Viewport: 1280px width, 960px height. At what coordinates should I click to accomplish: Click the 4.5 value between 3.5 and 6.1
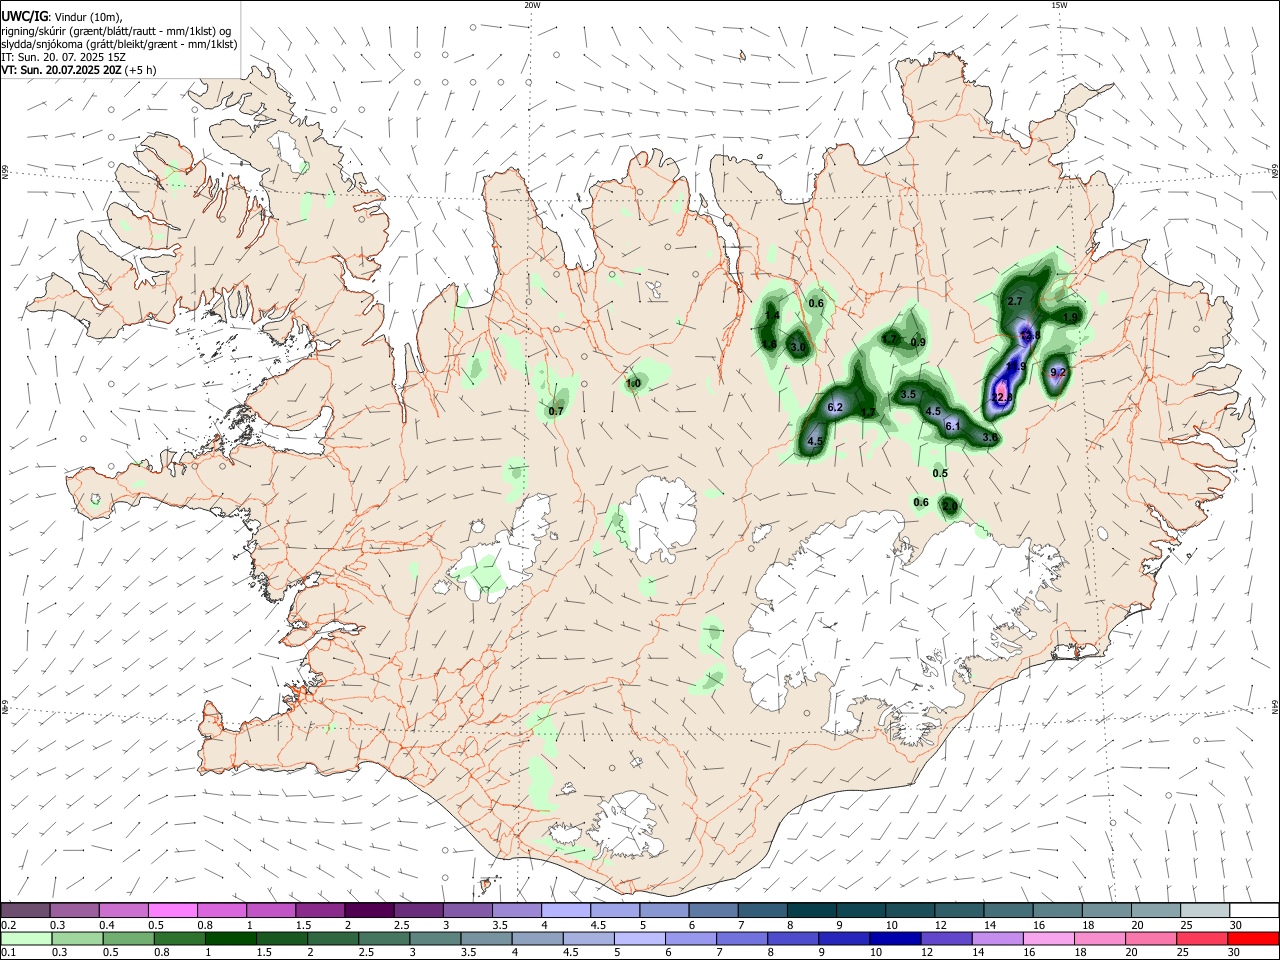pos(933,411)
